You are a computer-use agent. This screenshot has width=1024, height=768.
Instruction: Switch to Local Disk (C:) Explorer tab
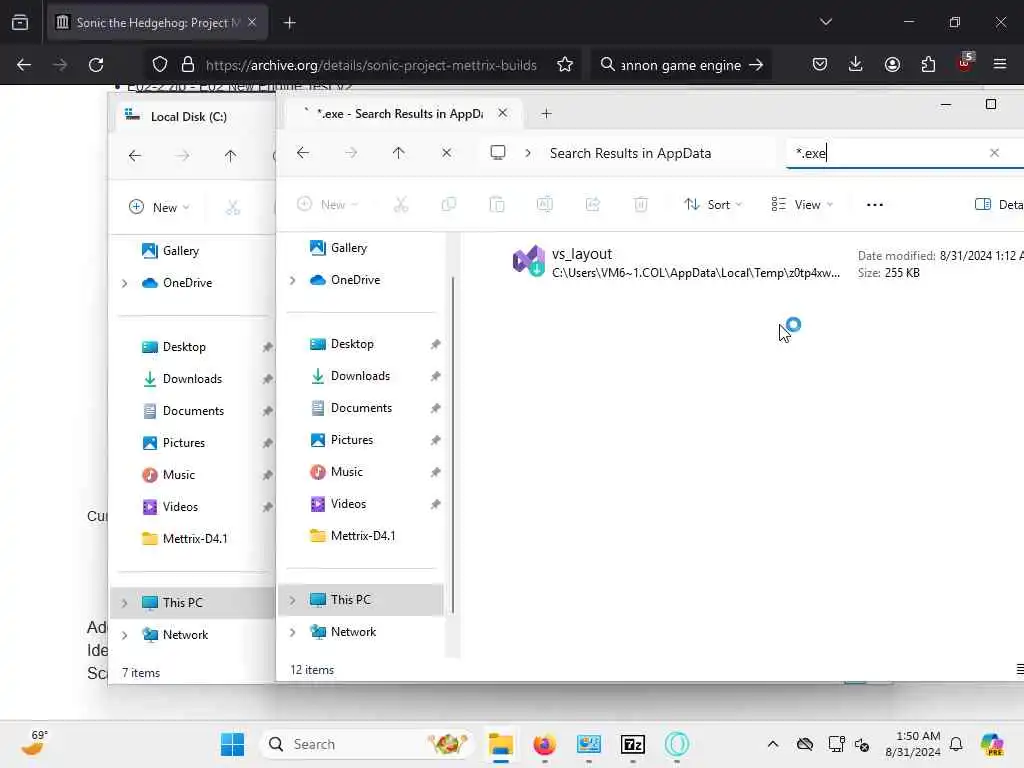189,116
